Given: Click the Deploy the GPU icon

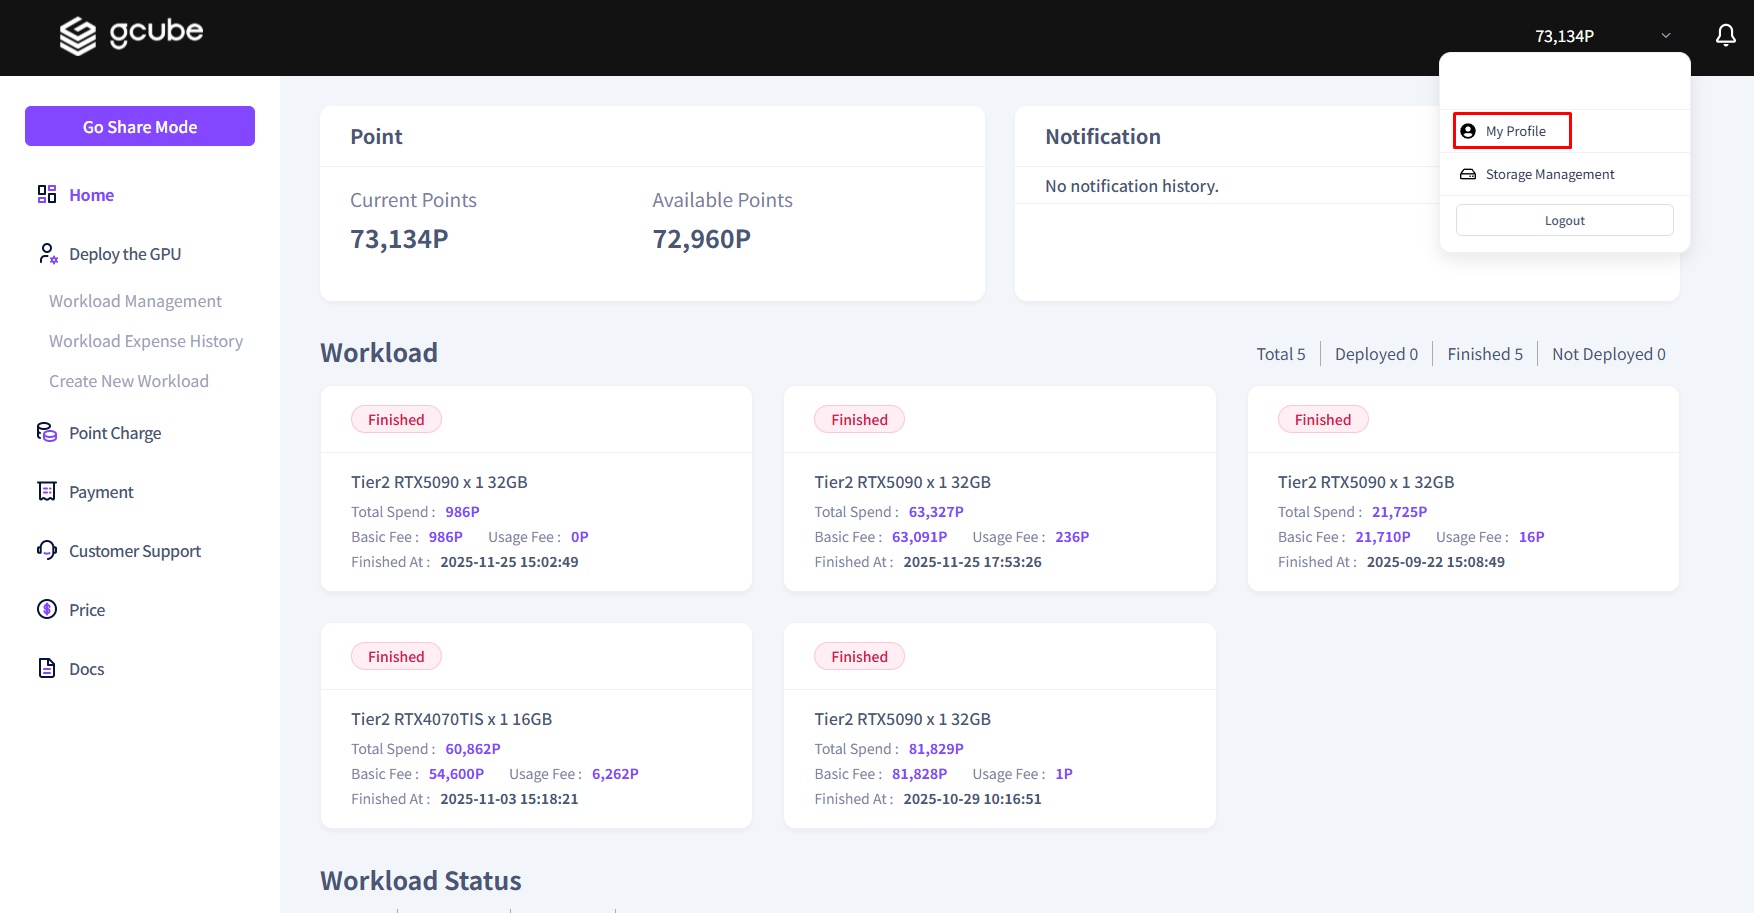Looking at the screenshot, I should click(47, 253).
